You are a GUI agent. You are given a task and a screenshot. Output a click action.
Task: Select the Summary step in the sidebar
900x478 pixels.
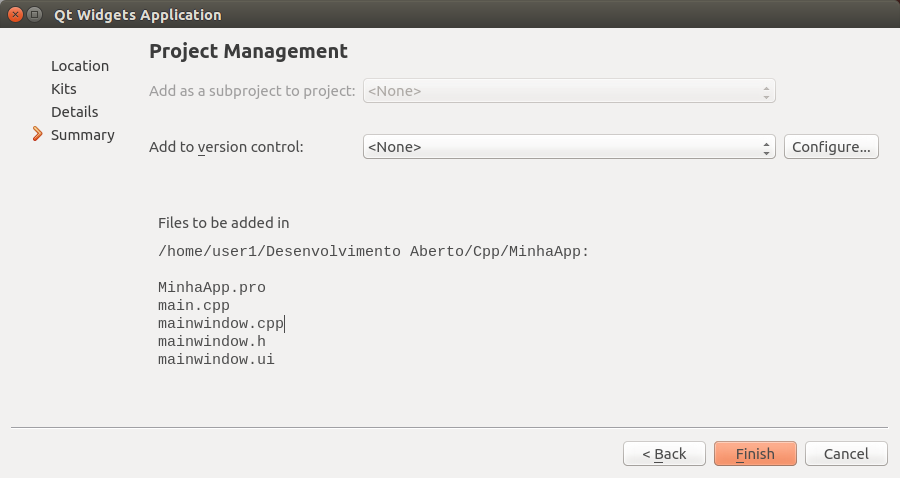[83, 135]
